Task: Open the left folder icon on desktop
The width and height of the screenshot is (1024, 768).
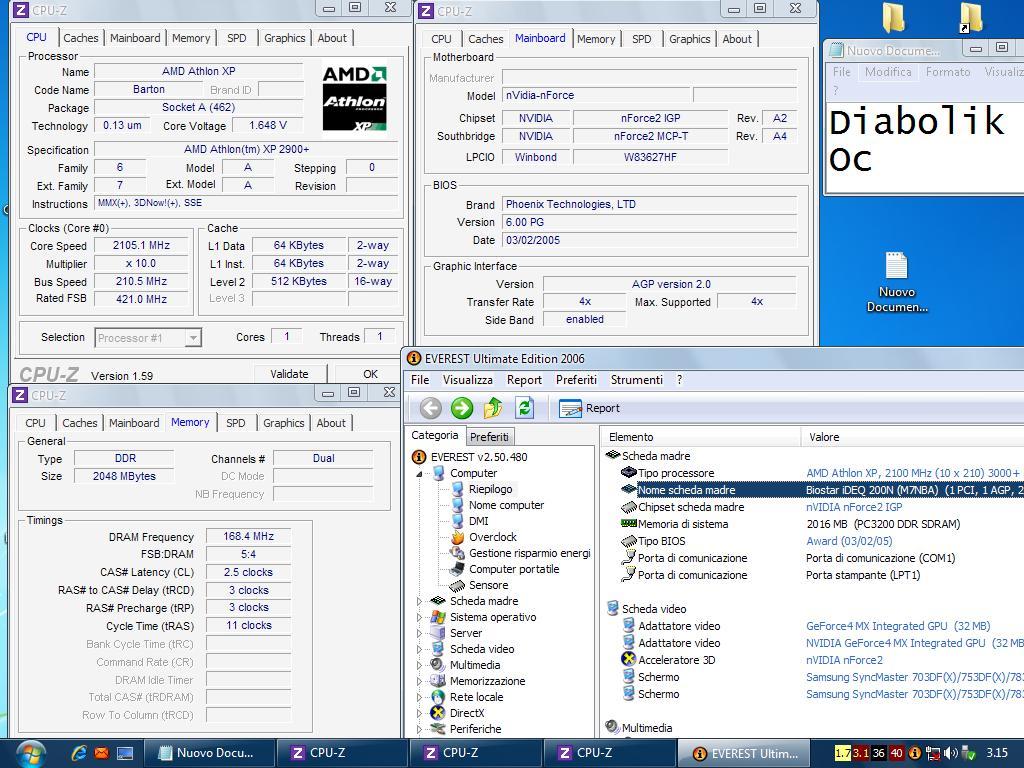Action: click(893, 18)
